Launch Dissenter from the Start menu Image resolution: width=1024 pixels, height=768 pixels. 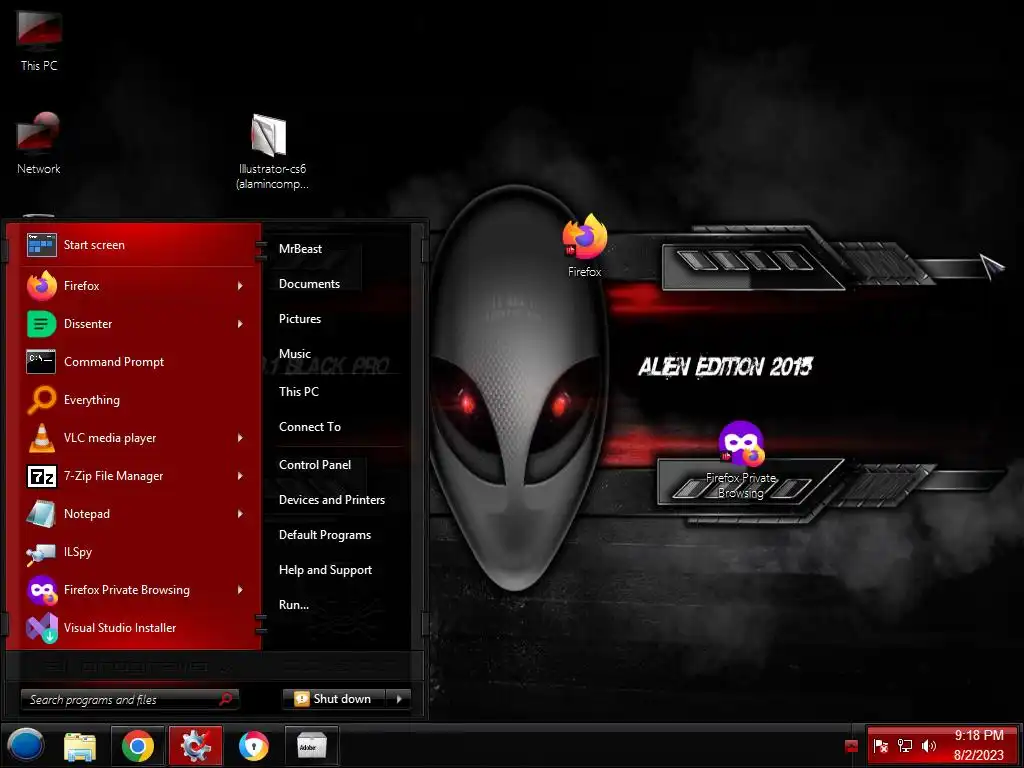tap(136, 324)
